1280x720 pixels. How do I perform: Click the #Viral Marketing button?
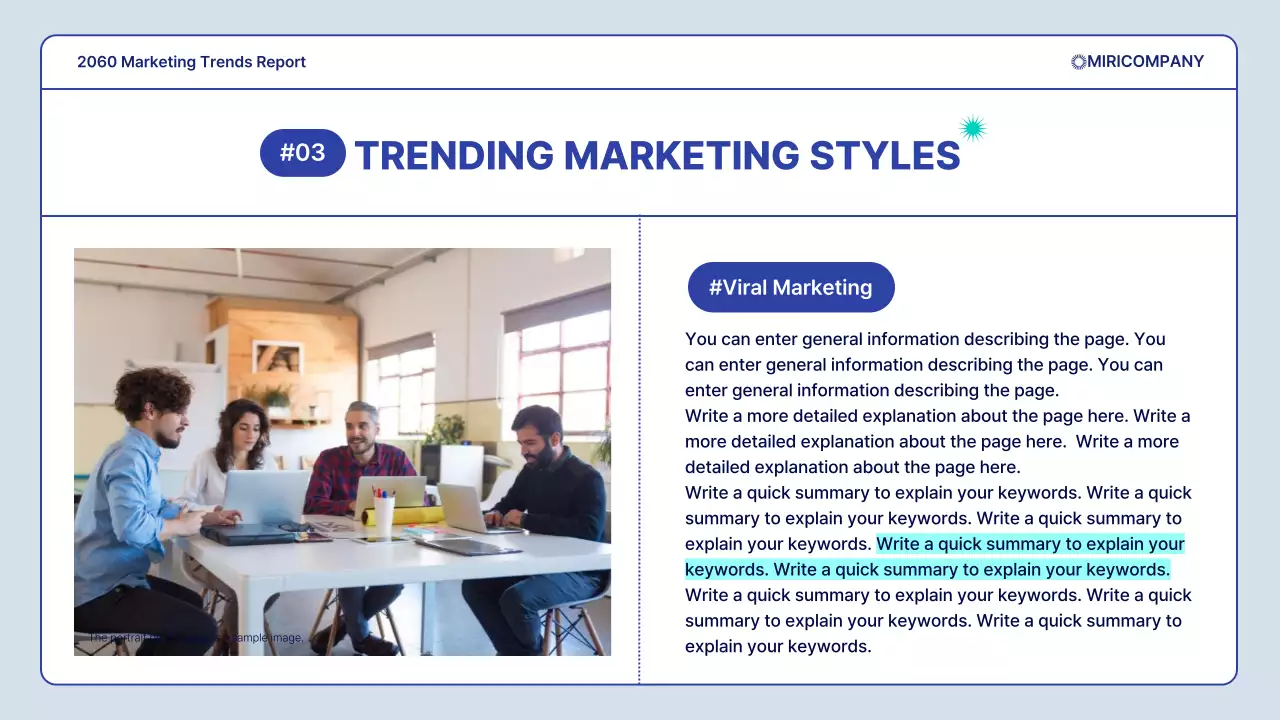791,287
